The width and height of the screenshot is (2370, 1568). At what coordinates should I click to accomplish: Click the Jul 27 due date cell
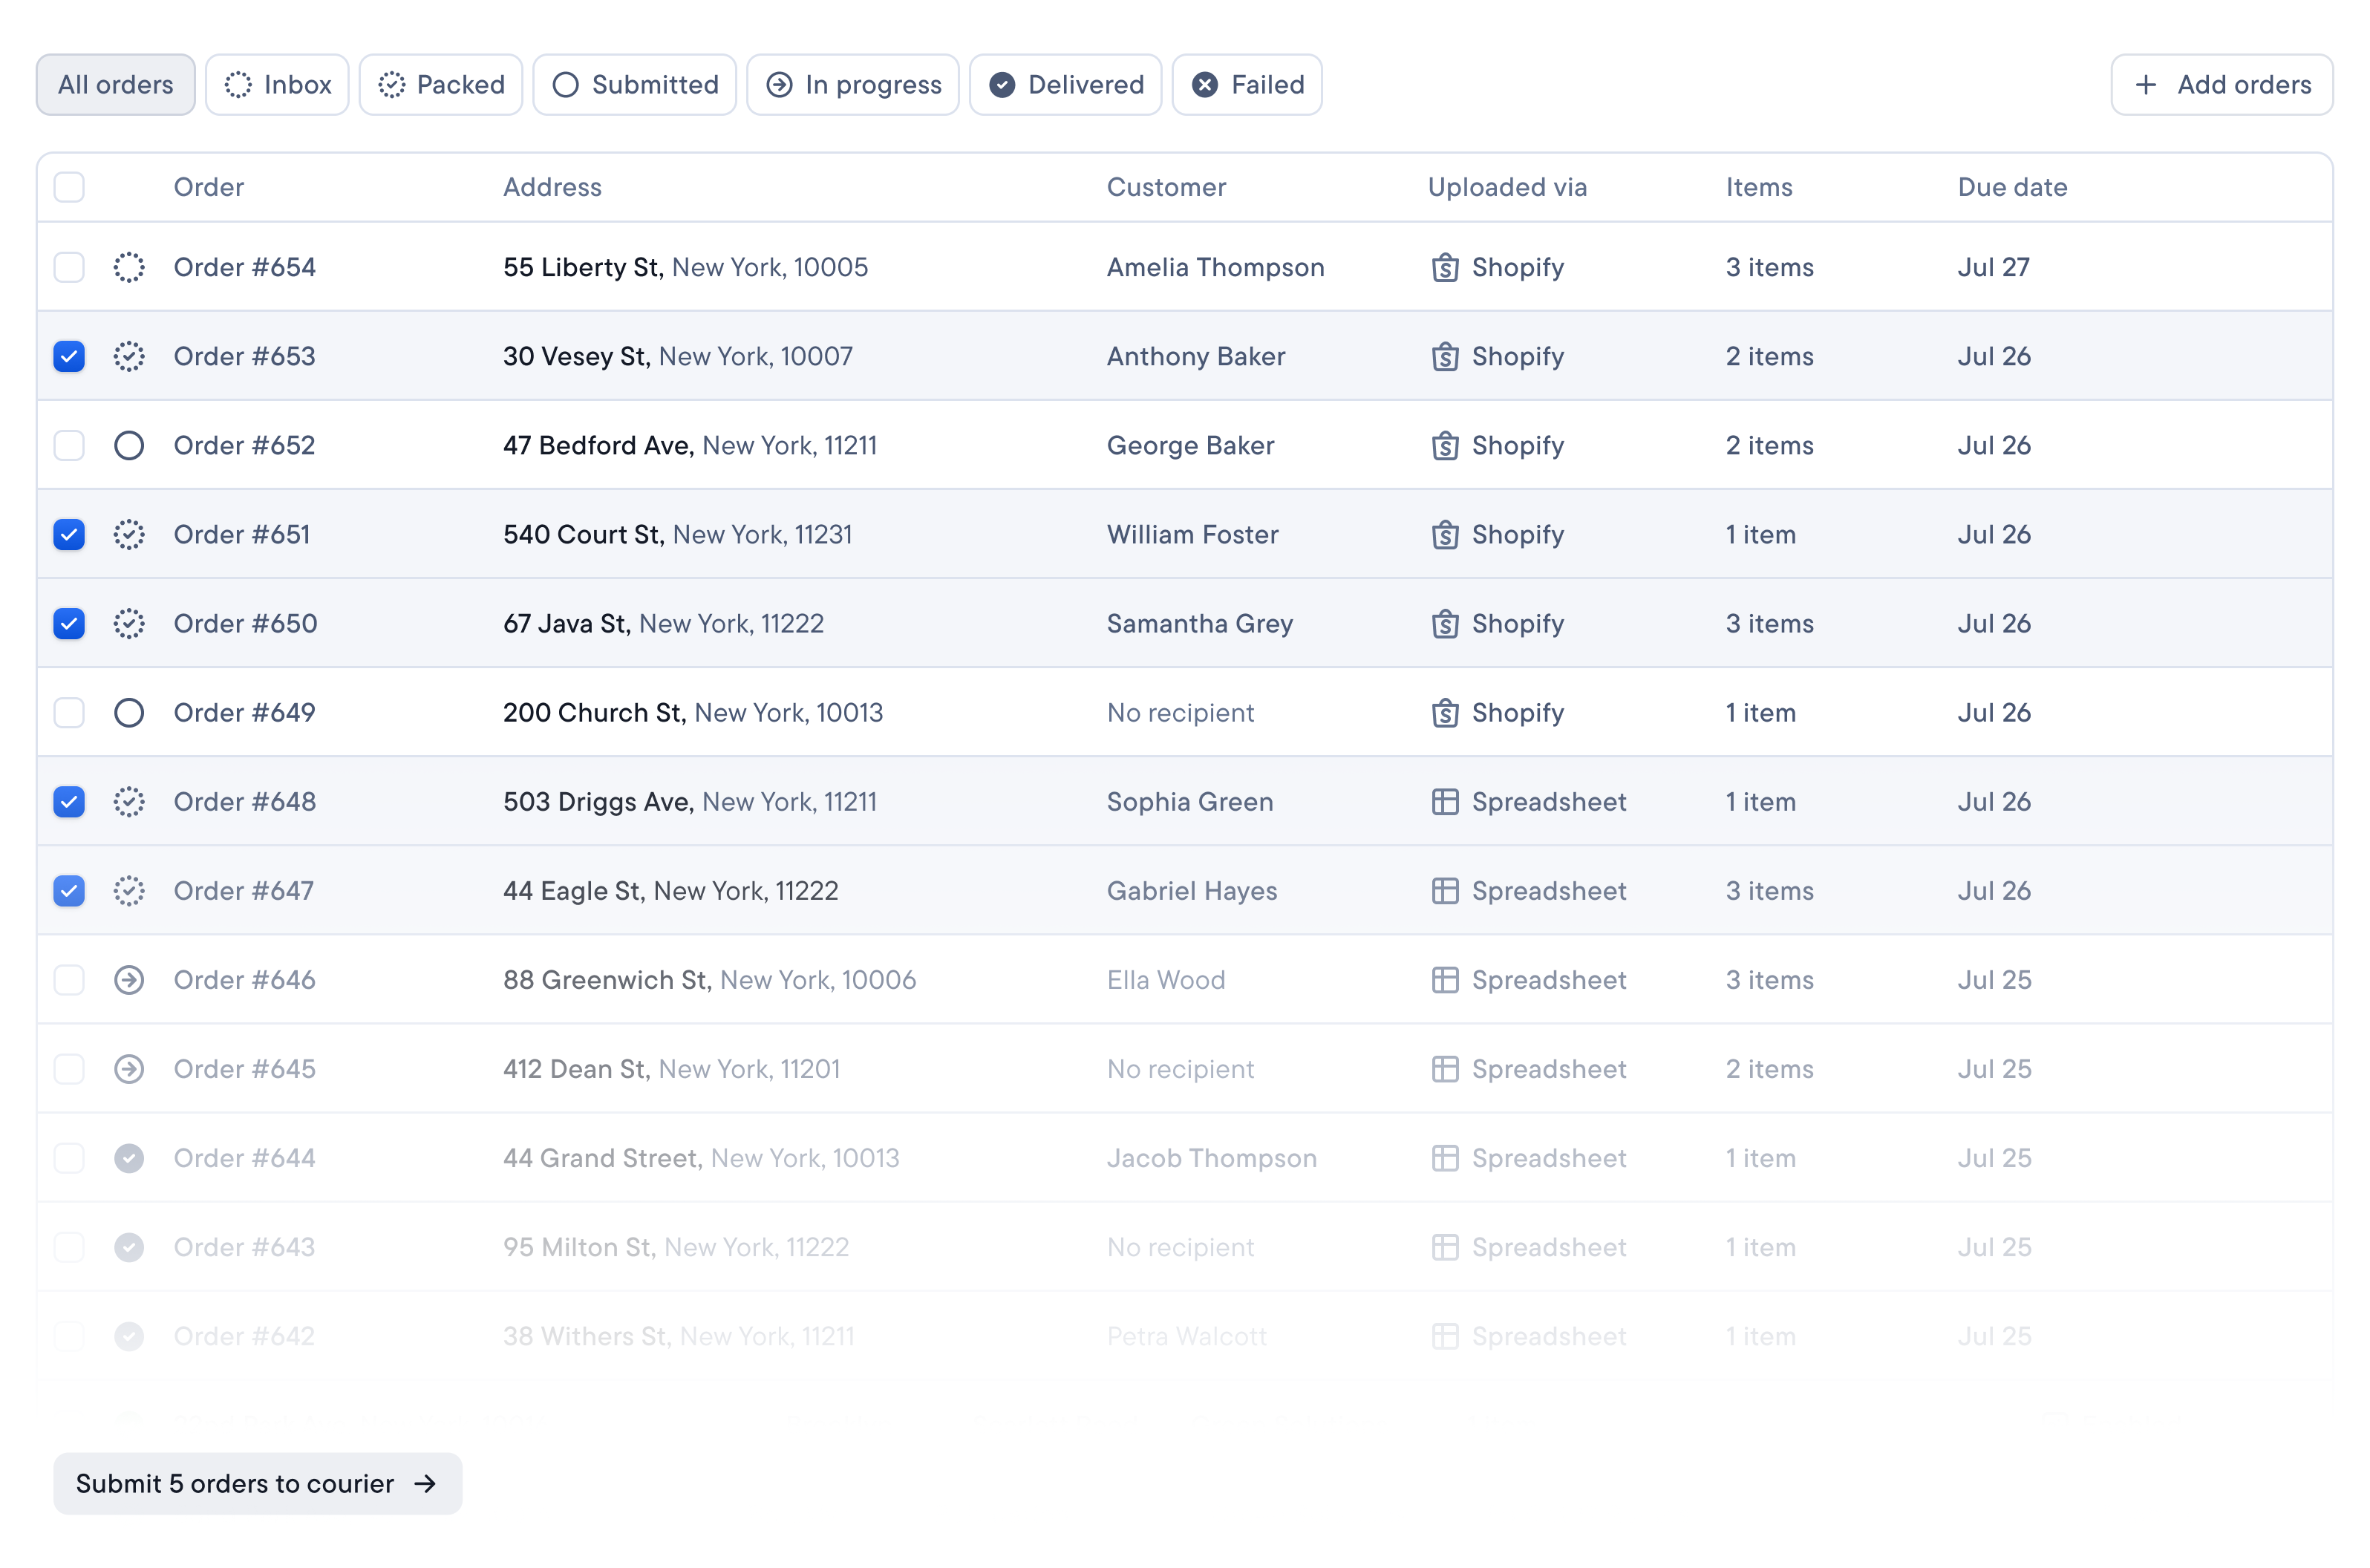(1994, 267)
